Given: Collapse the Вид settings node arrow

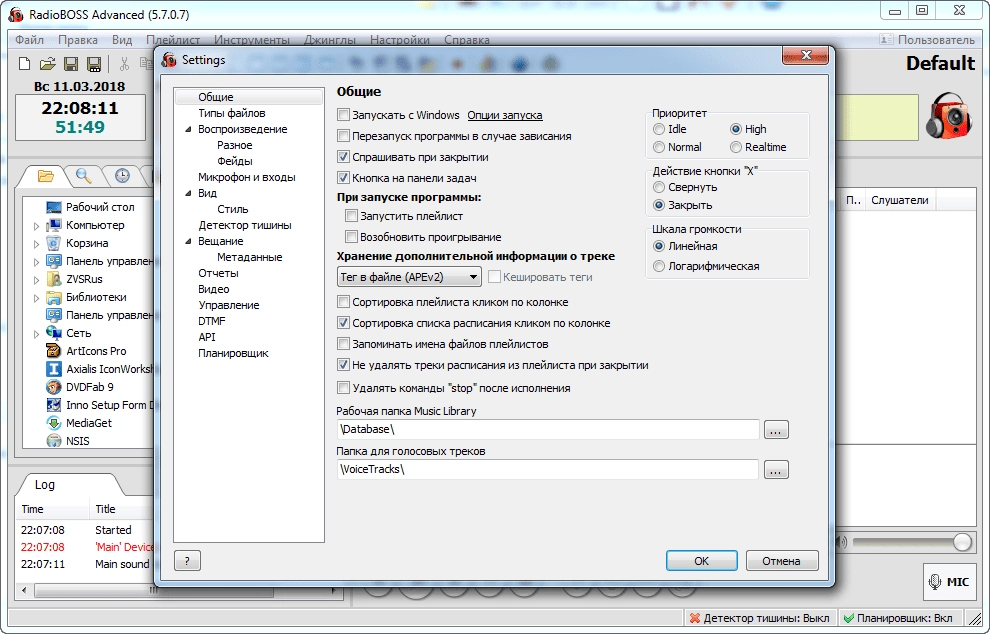Looking at the screenshot, I should (188, 193).
